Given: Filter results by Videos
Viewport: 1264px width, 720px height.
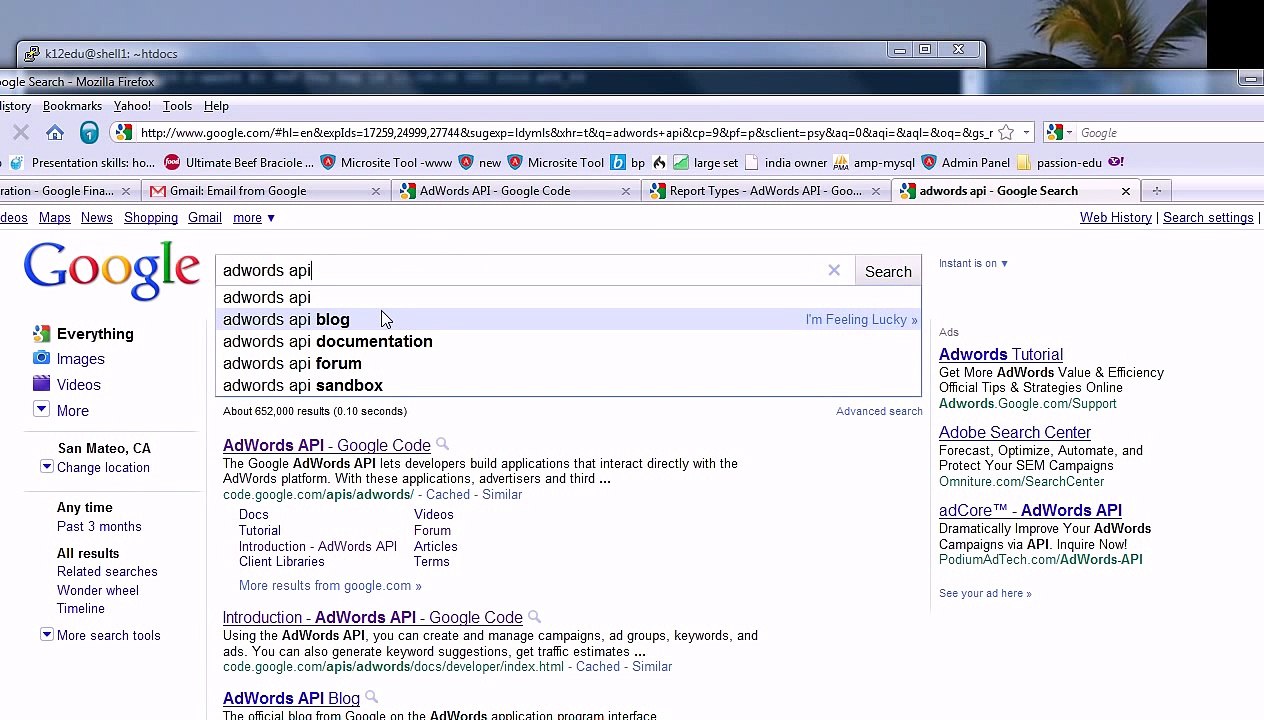Looking at the screenshot, I should pos(78,385).
